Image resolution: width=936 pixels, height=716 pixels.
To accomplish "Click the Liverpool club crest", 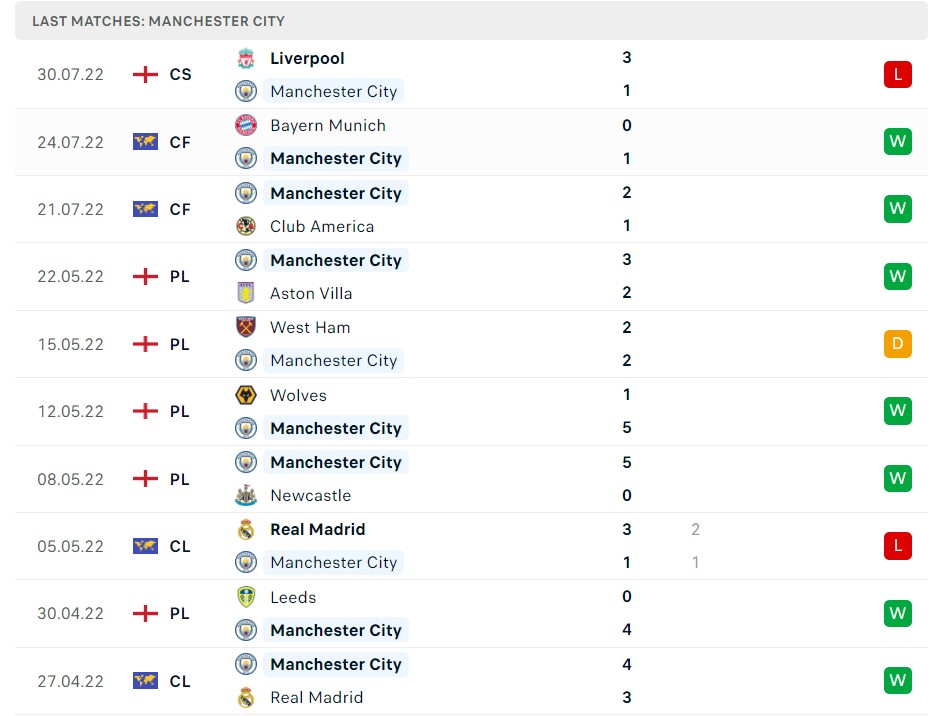I will pos(246,57).
